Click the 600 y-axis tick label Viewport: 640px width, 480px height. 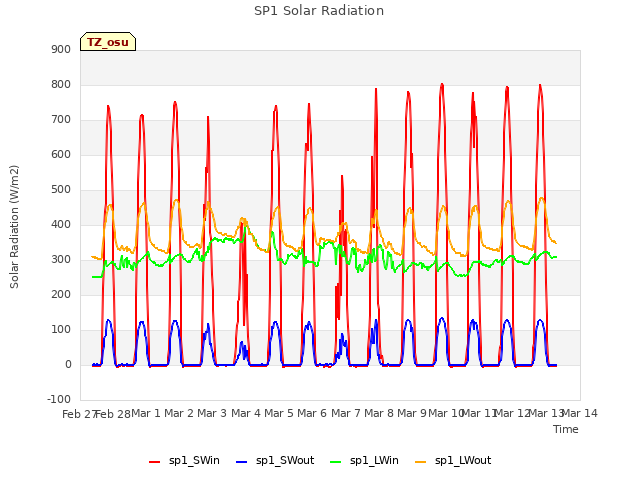click(61, 154)
